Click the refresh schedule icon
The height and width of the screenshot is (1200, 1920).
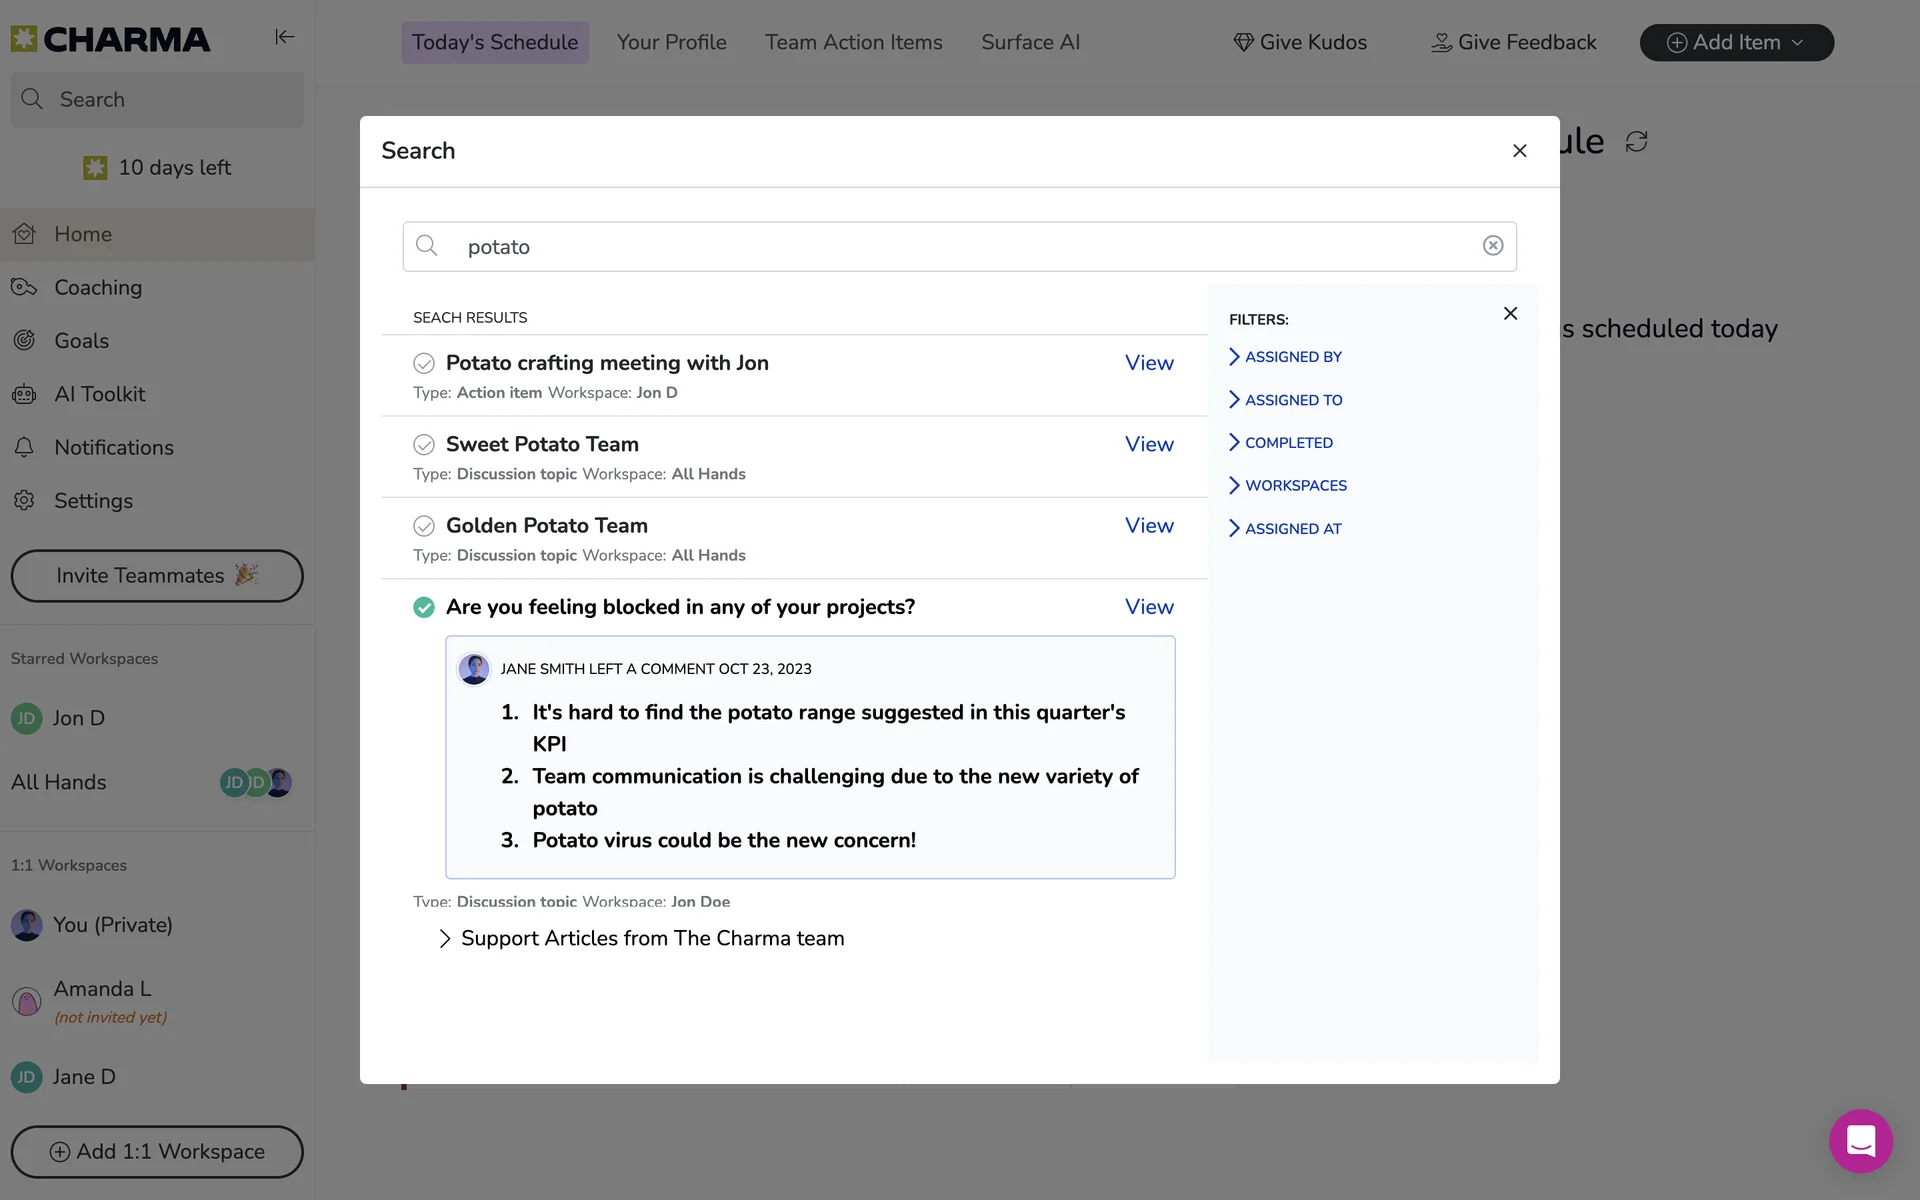[x=1636, y=142]
